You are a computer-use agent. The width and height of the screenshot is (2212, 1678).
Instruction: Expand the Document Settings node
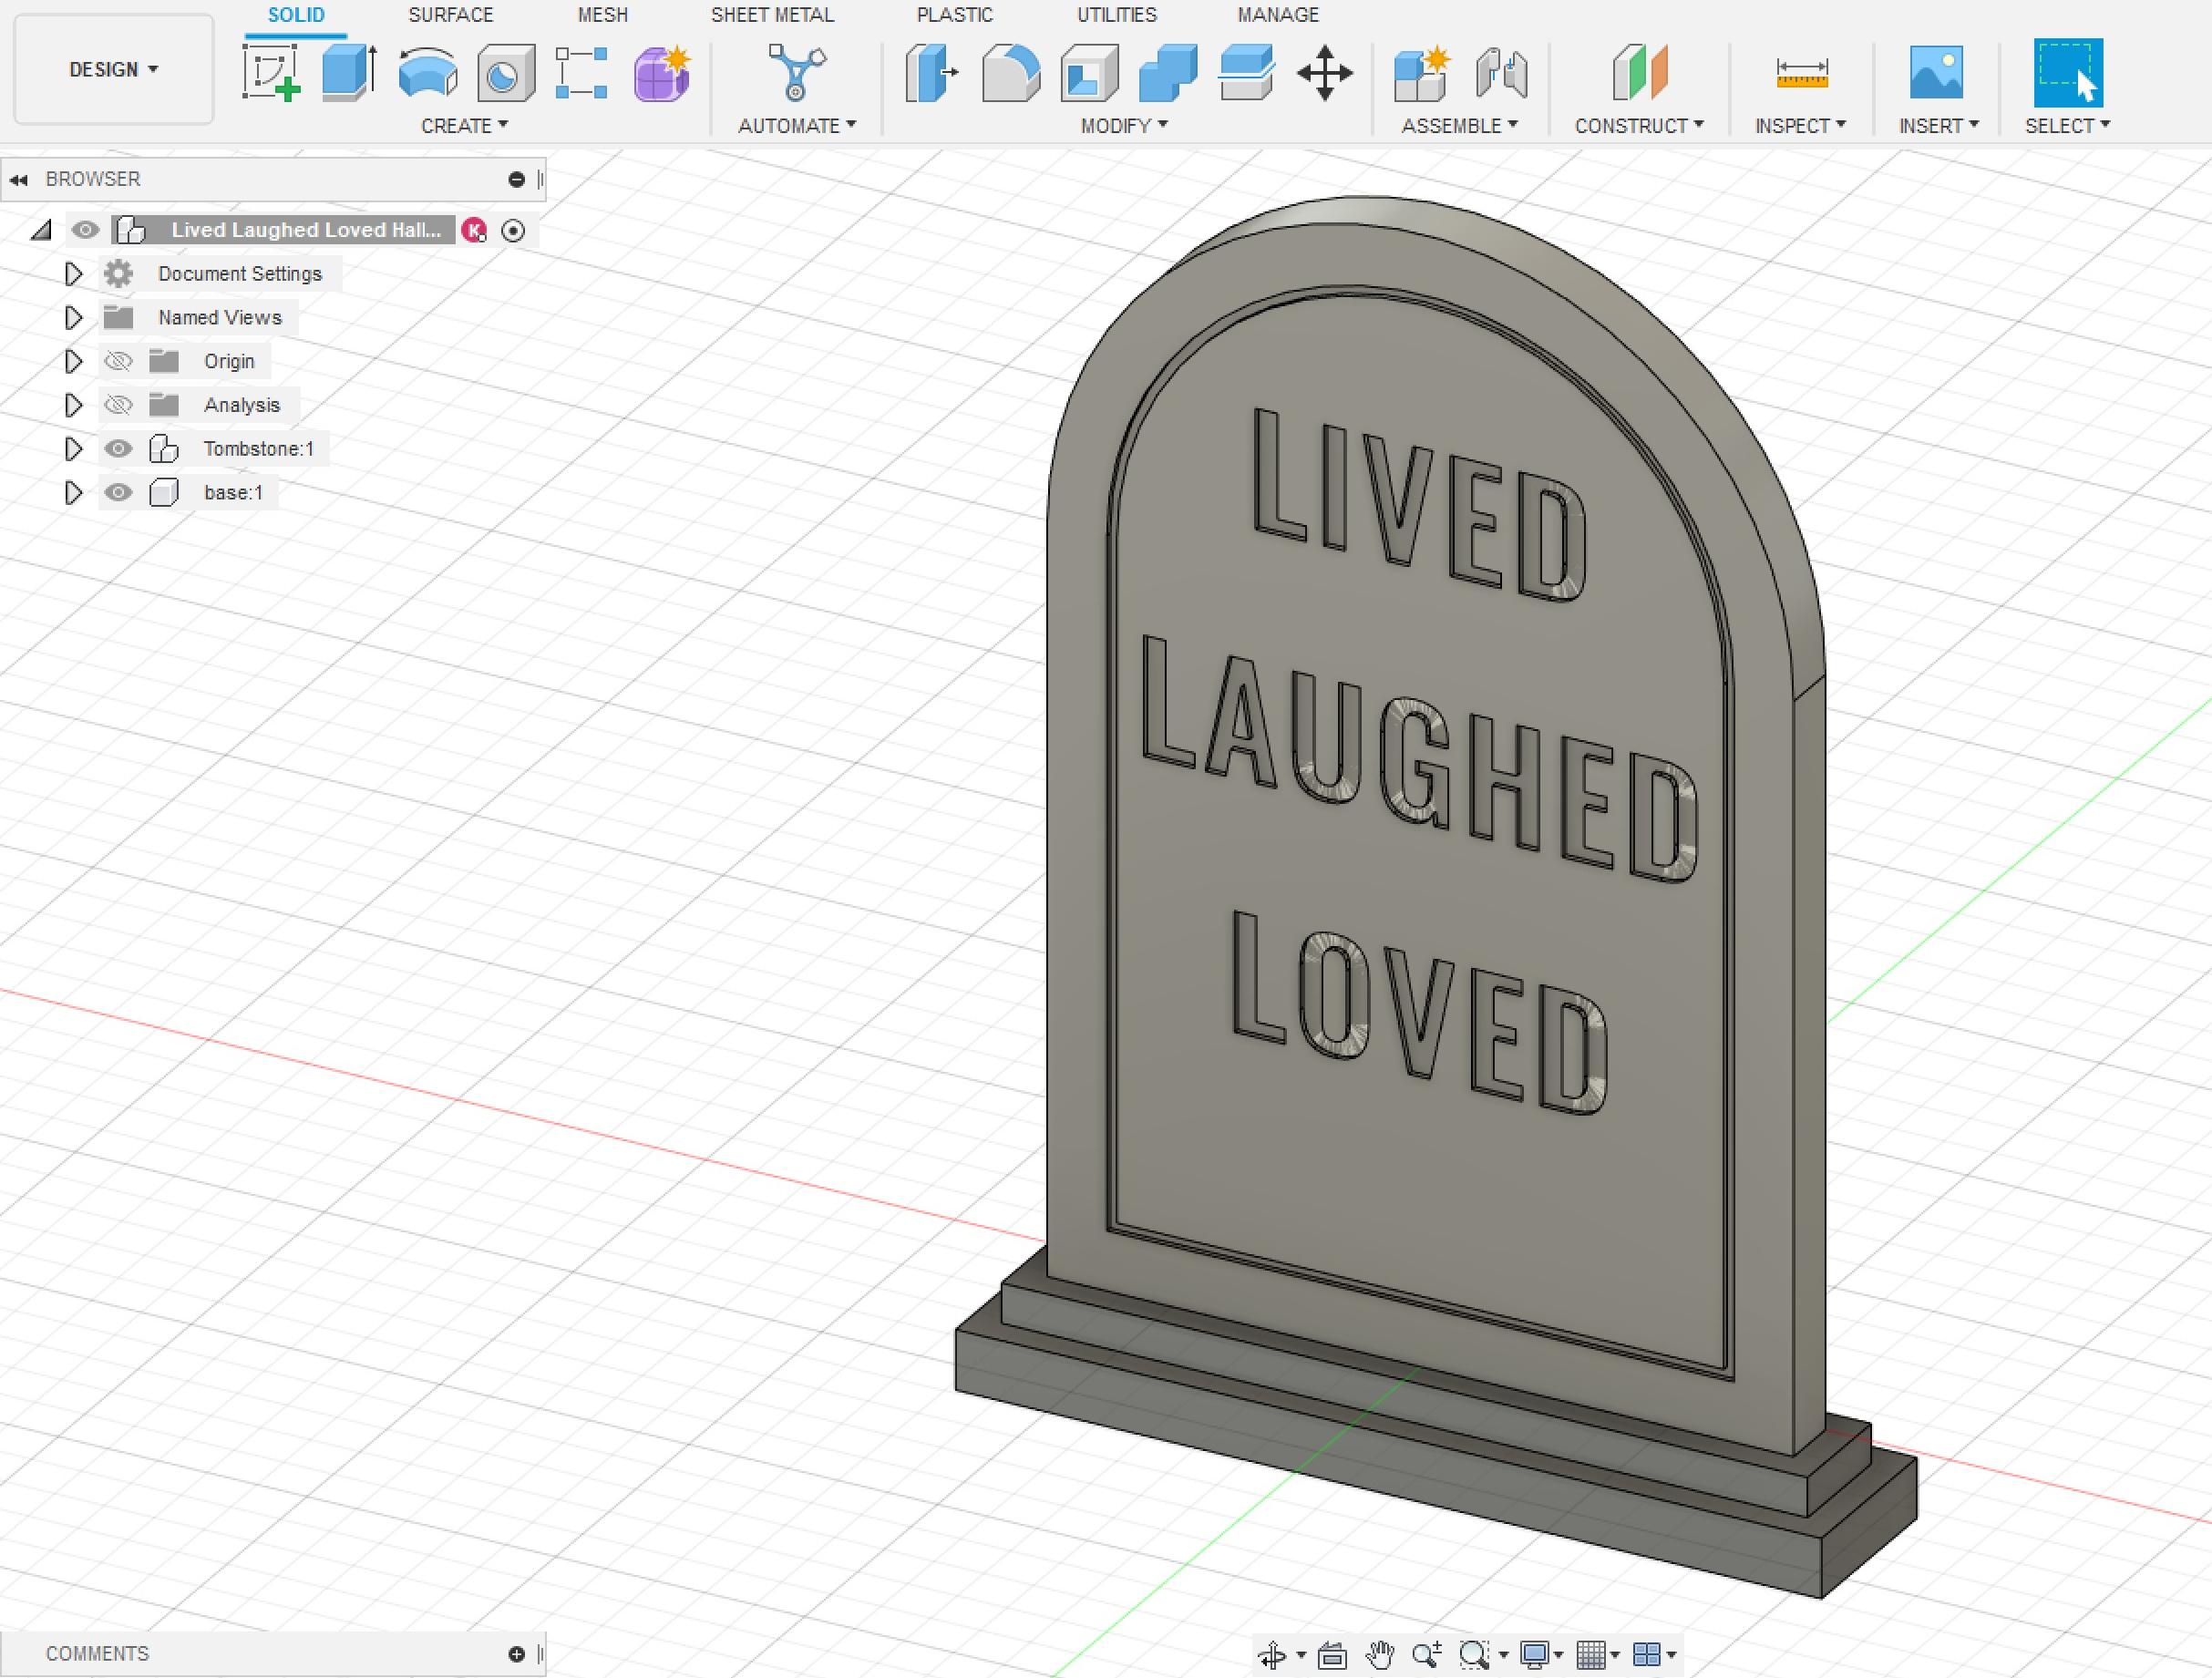point(72,273)
